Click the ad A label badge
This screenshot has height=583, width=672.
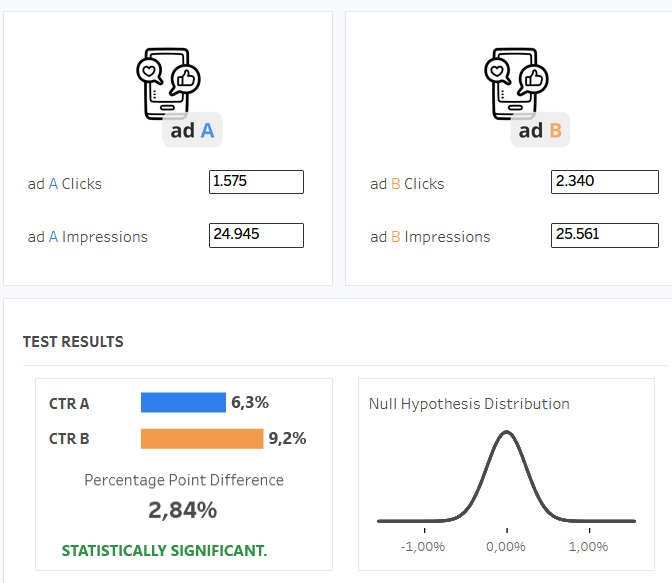click(192, 130)
